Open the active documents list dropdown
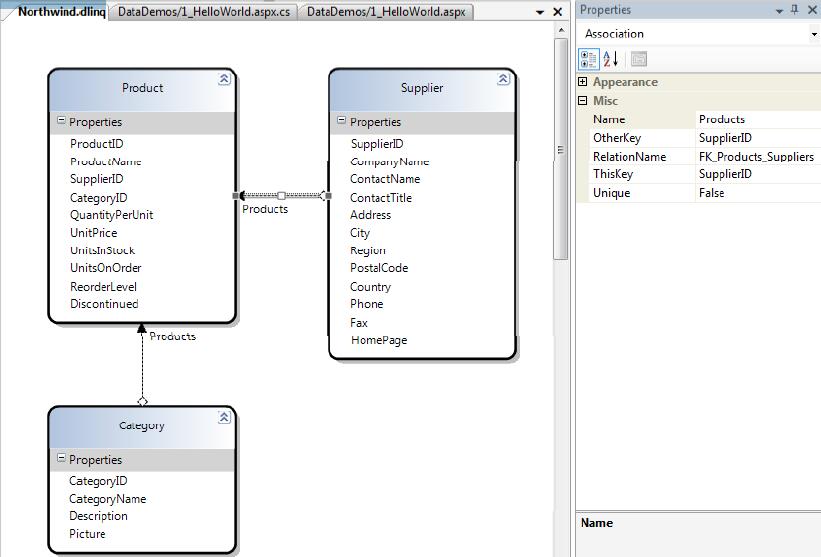 [x=540, y=12]
